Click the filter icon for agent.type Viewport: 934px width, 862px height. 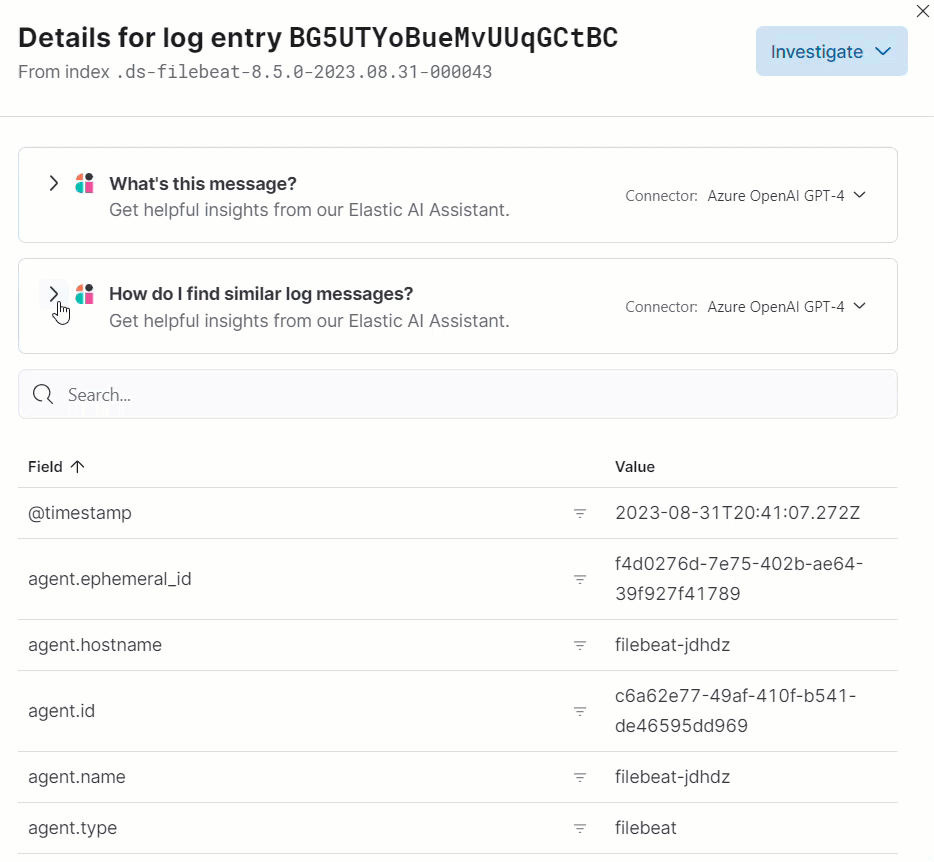580,828
